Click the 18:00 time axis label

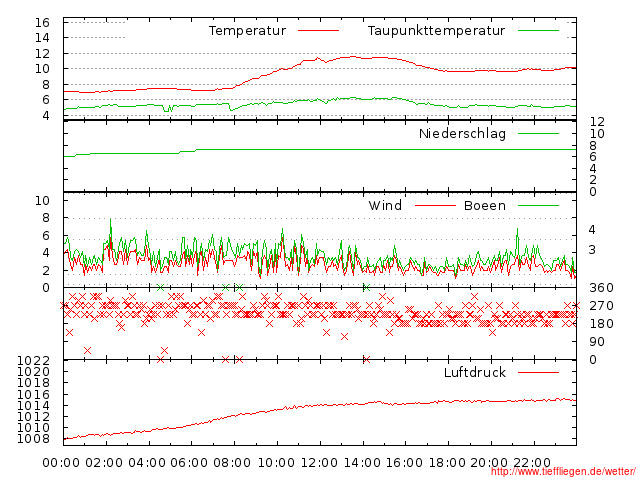click(x=447, y=463)
